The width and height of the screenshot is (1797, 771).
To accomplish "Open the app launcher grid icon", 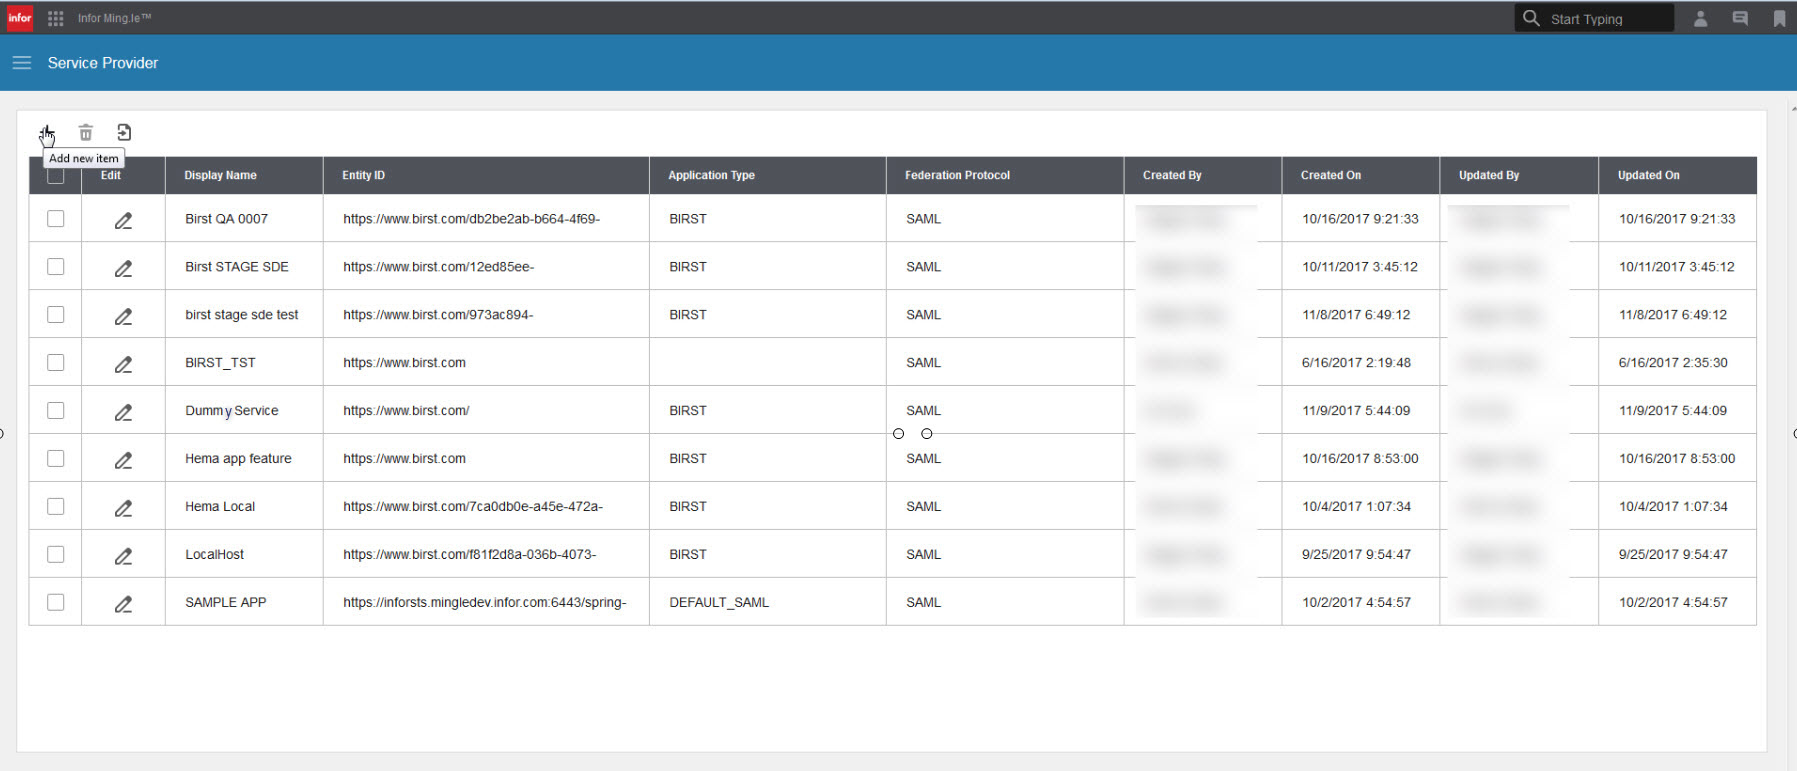I will tap(56, 19).
